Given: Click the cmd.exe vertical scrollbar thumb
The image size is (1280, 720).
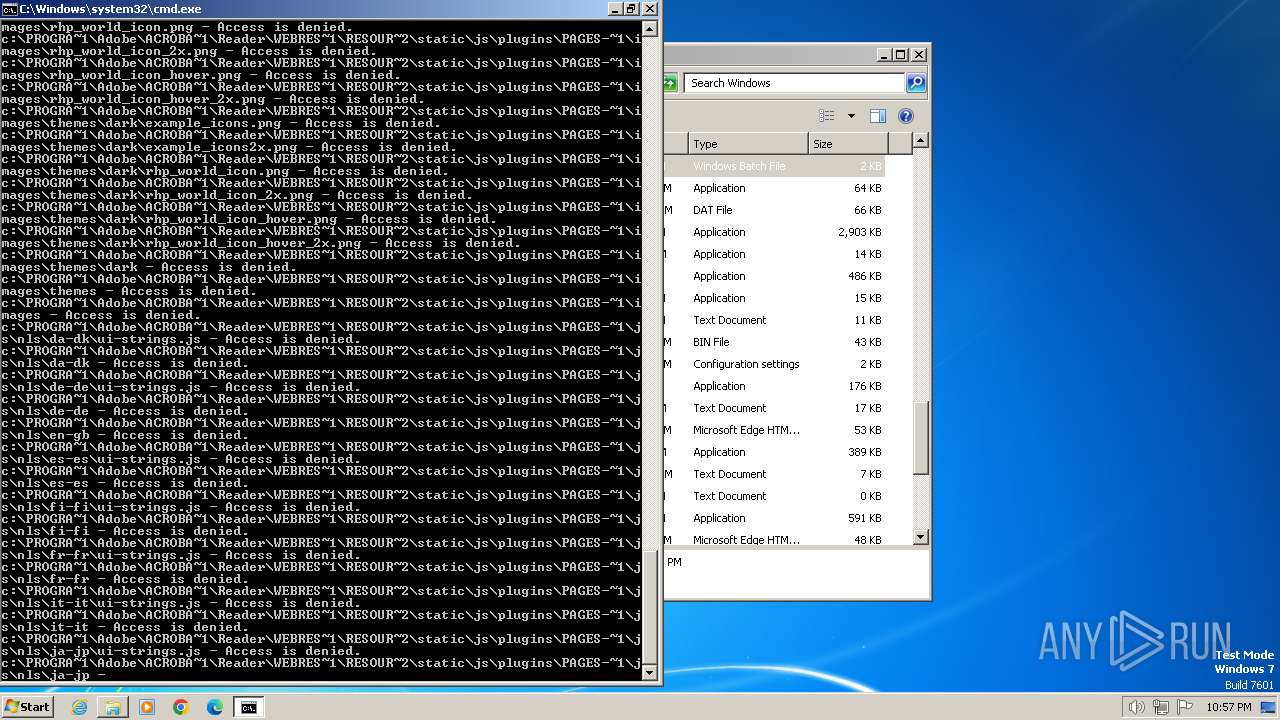Looking at the screenshot, I should click(x=651, y=606).
